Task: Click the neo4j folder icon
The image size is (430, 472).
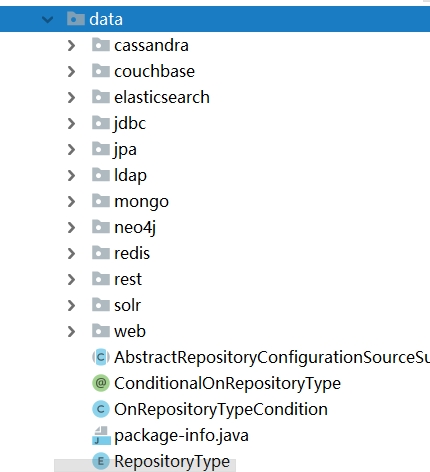Action: (x=101, y=227)
